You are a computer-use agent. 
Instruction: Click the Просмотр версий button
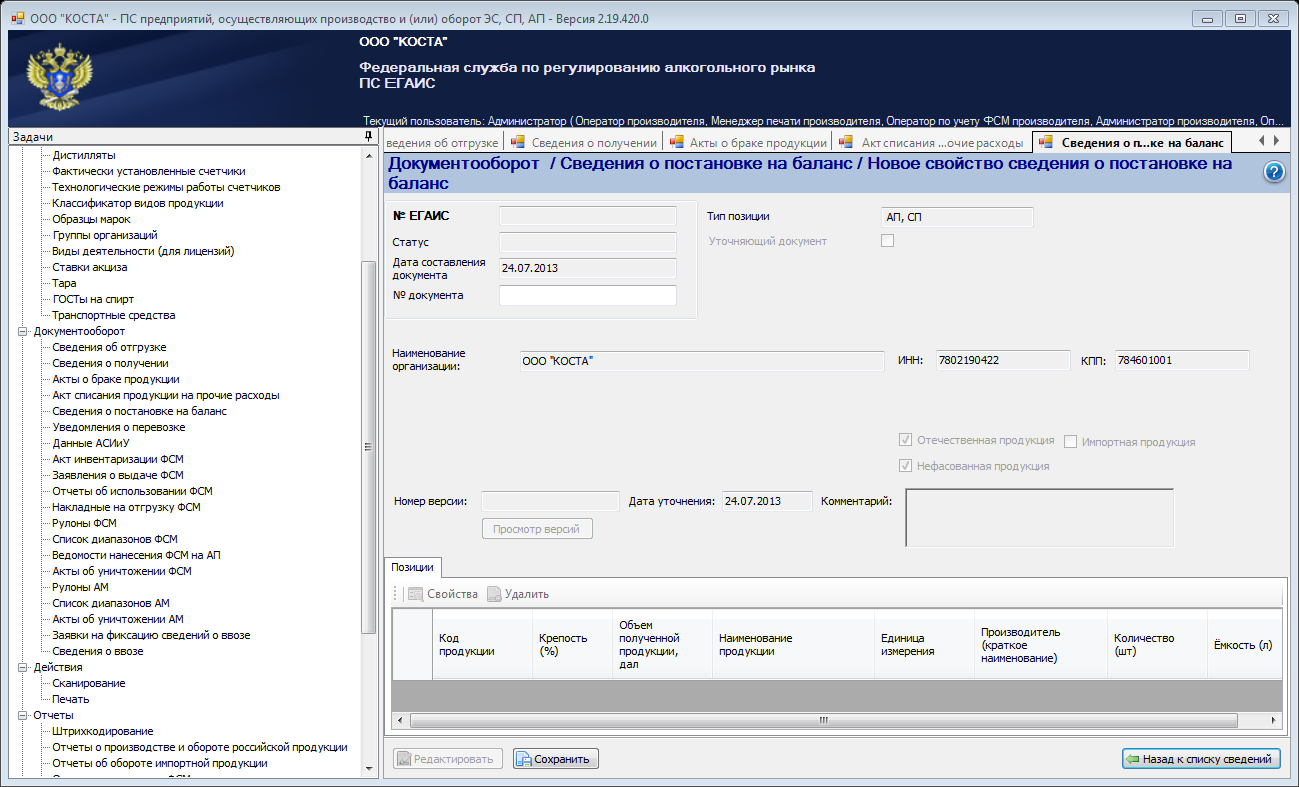(x=537, y=529)
